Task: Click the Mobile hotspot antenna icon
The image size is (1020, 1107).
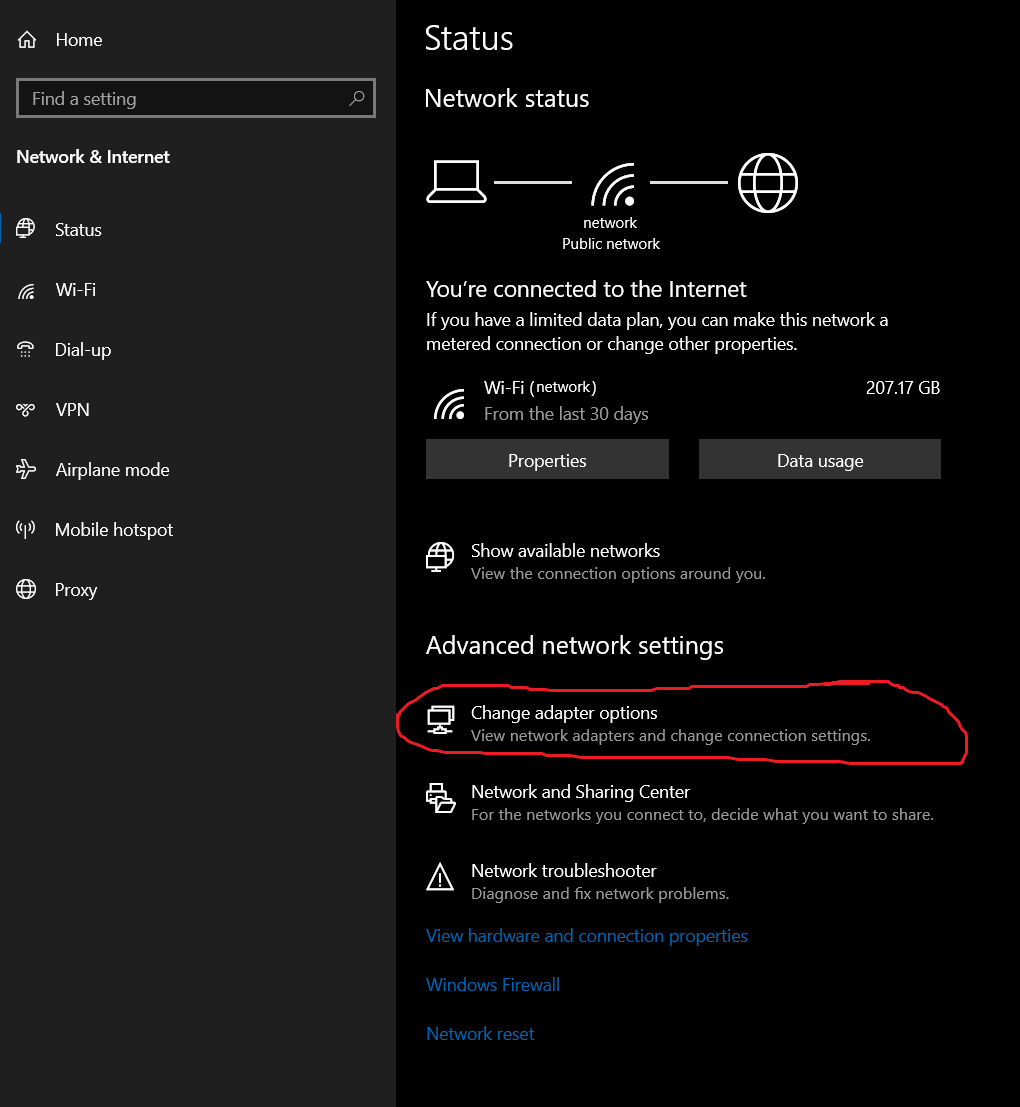Action: coord(25,529)
